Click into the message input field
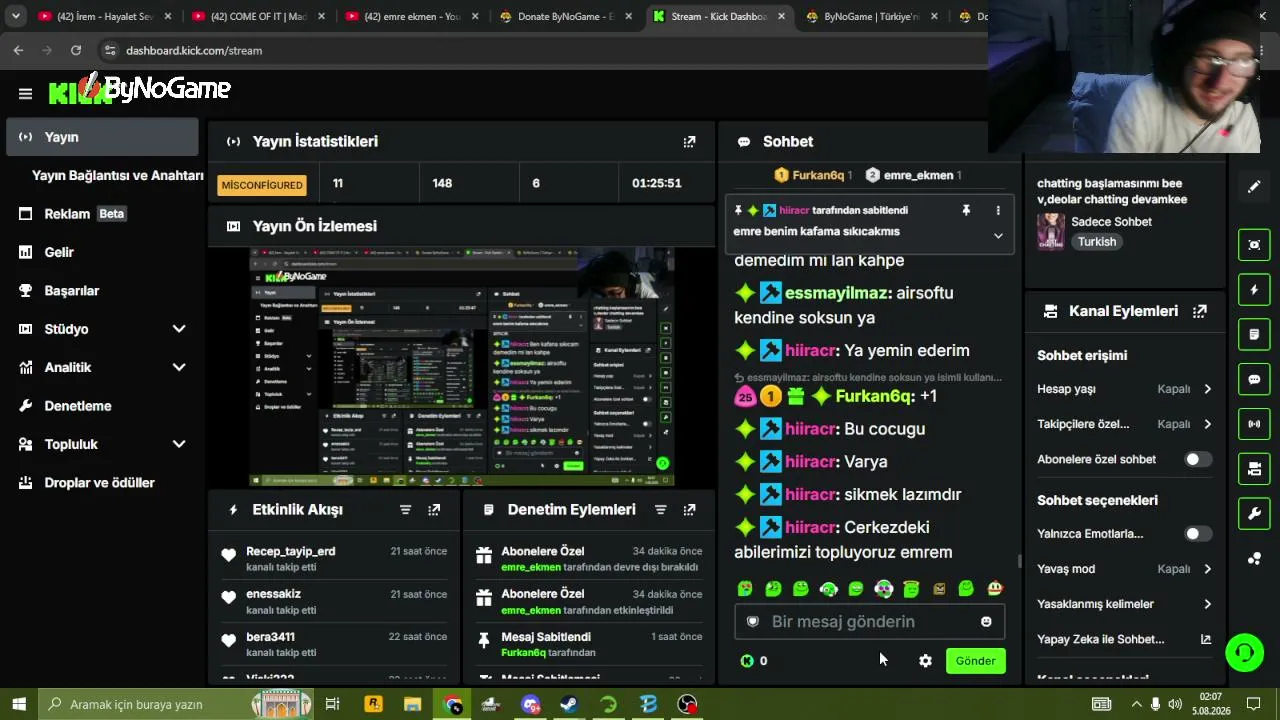 click(x=869, y=622)
